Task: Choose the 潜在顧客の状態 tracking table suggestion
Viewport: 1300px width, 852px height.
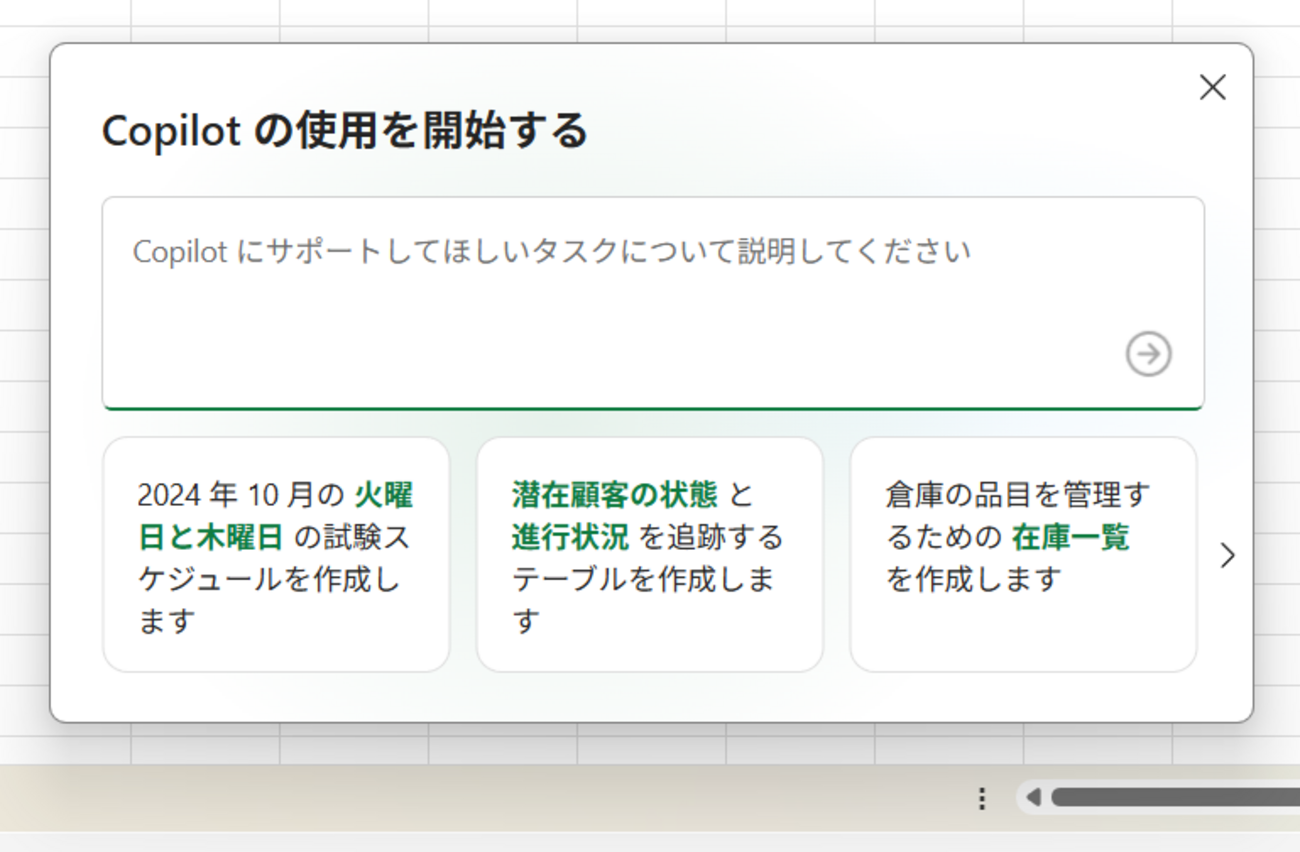Action: pos(650,555)
